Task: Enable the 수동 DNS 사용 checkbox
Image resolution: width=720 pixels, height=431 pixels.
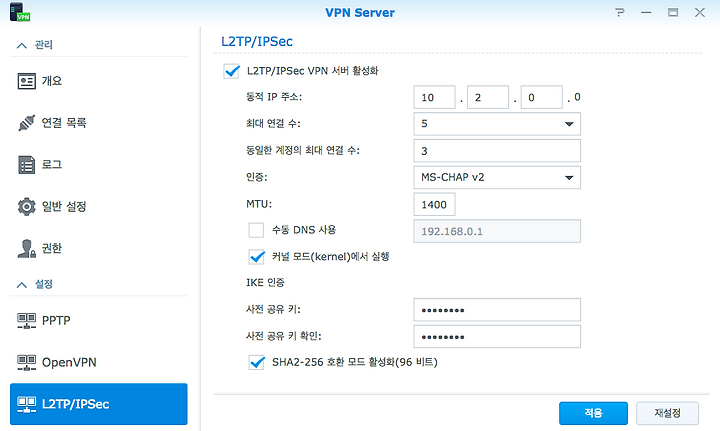Action: point(256,230)
